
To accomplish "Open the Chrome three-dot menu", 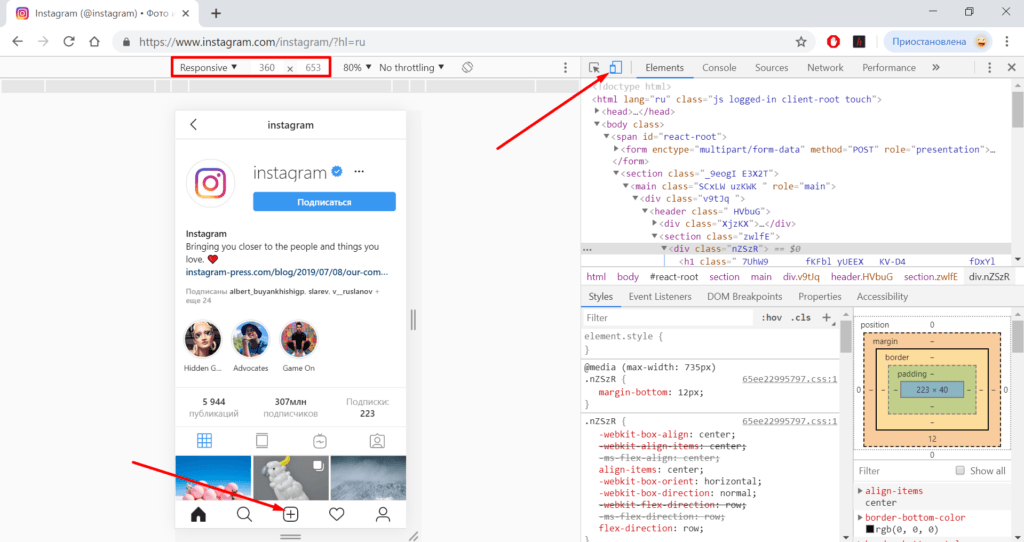I will (1007, 42).
